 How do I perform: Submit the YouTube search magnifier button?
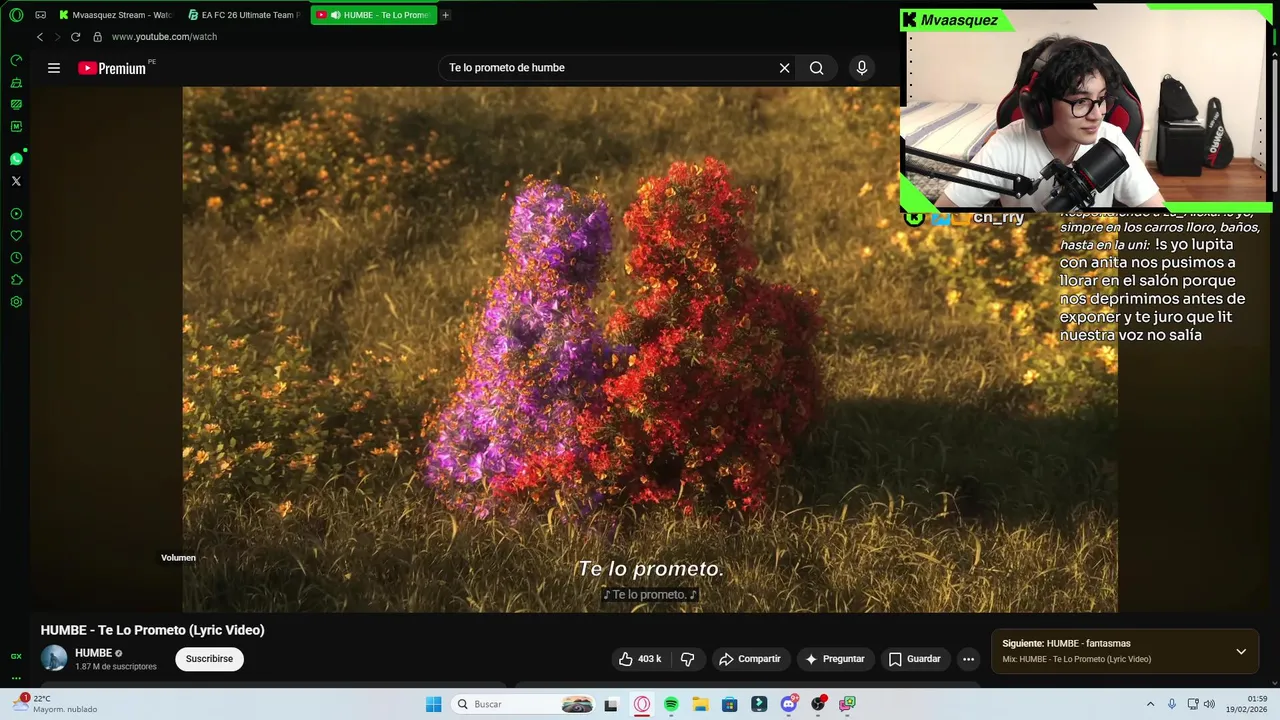817,68
